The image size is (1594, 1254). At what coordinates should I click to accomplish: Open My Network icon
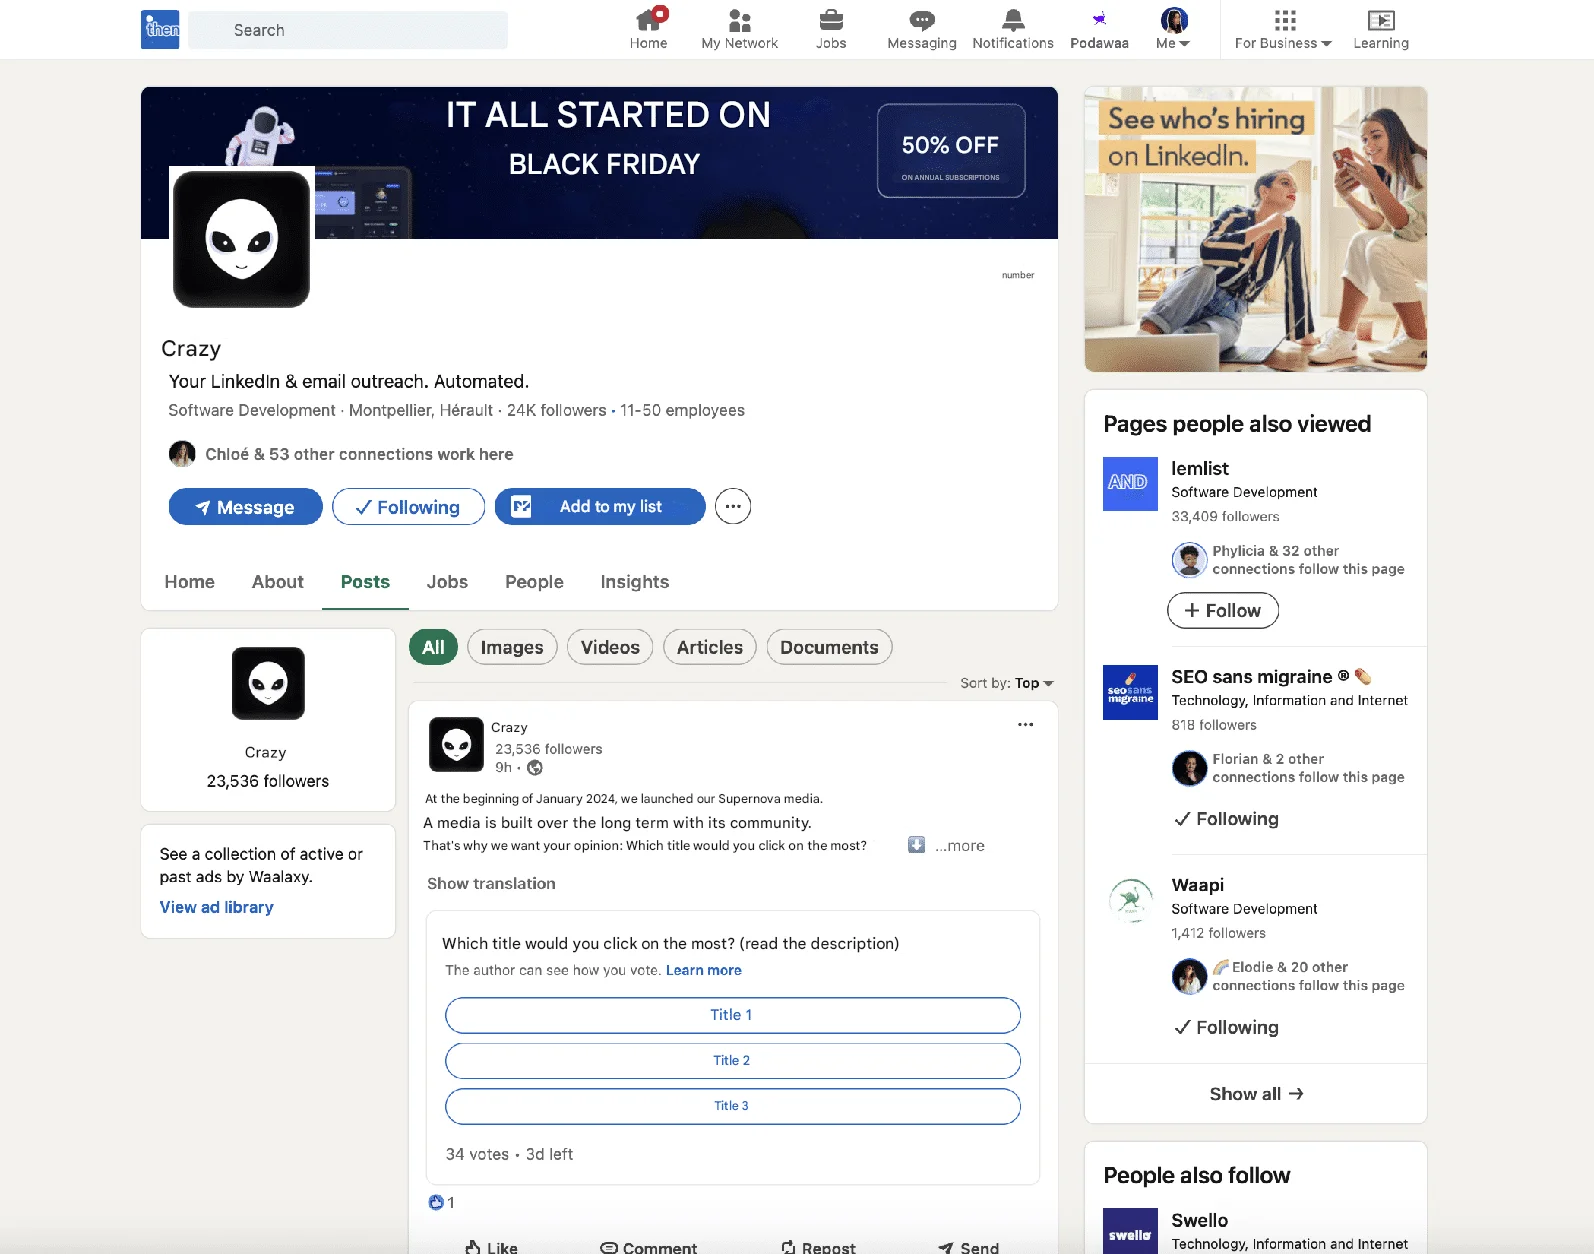[739, 29]
